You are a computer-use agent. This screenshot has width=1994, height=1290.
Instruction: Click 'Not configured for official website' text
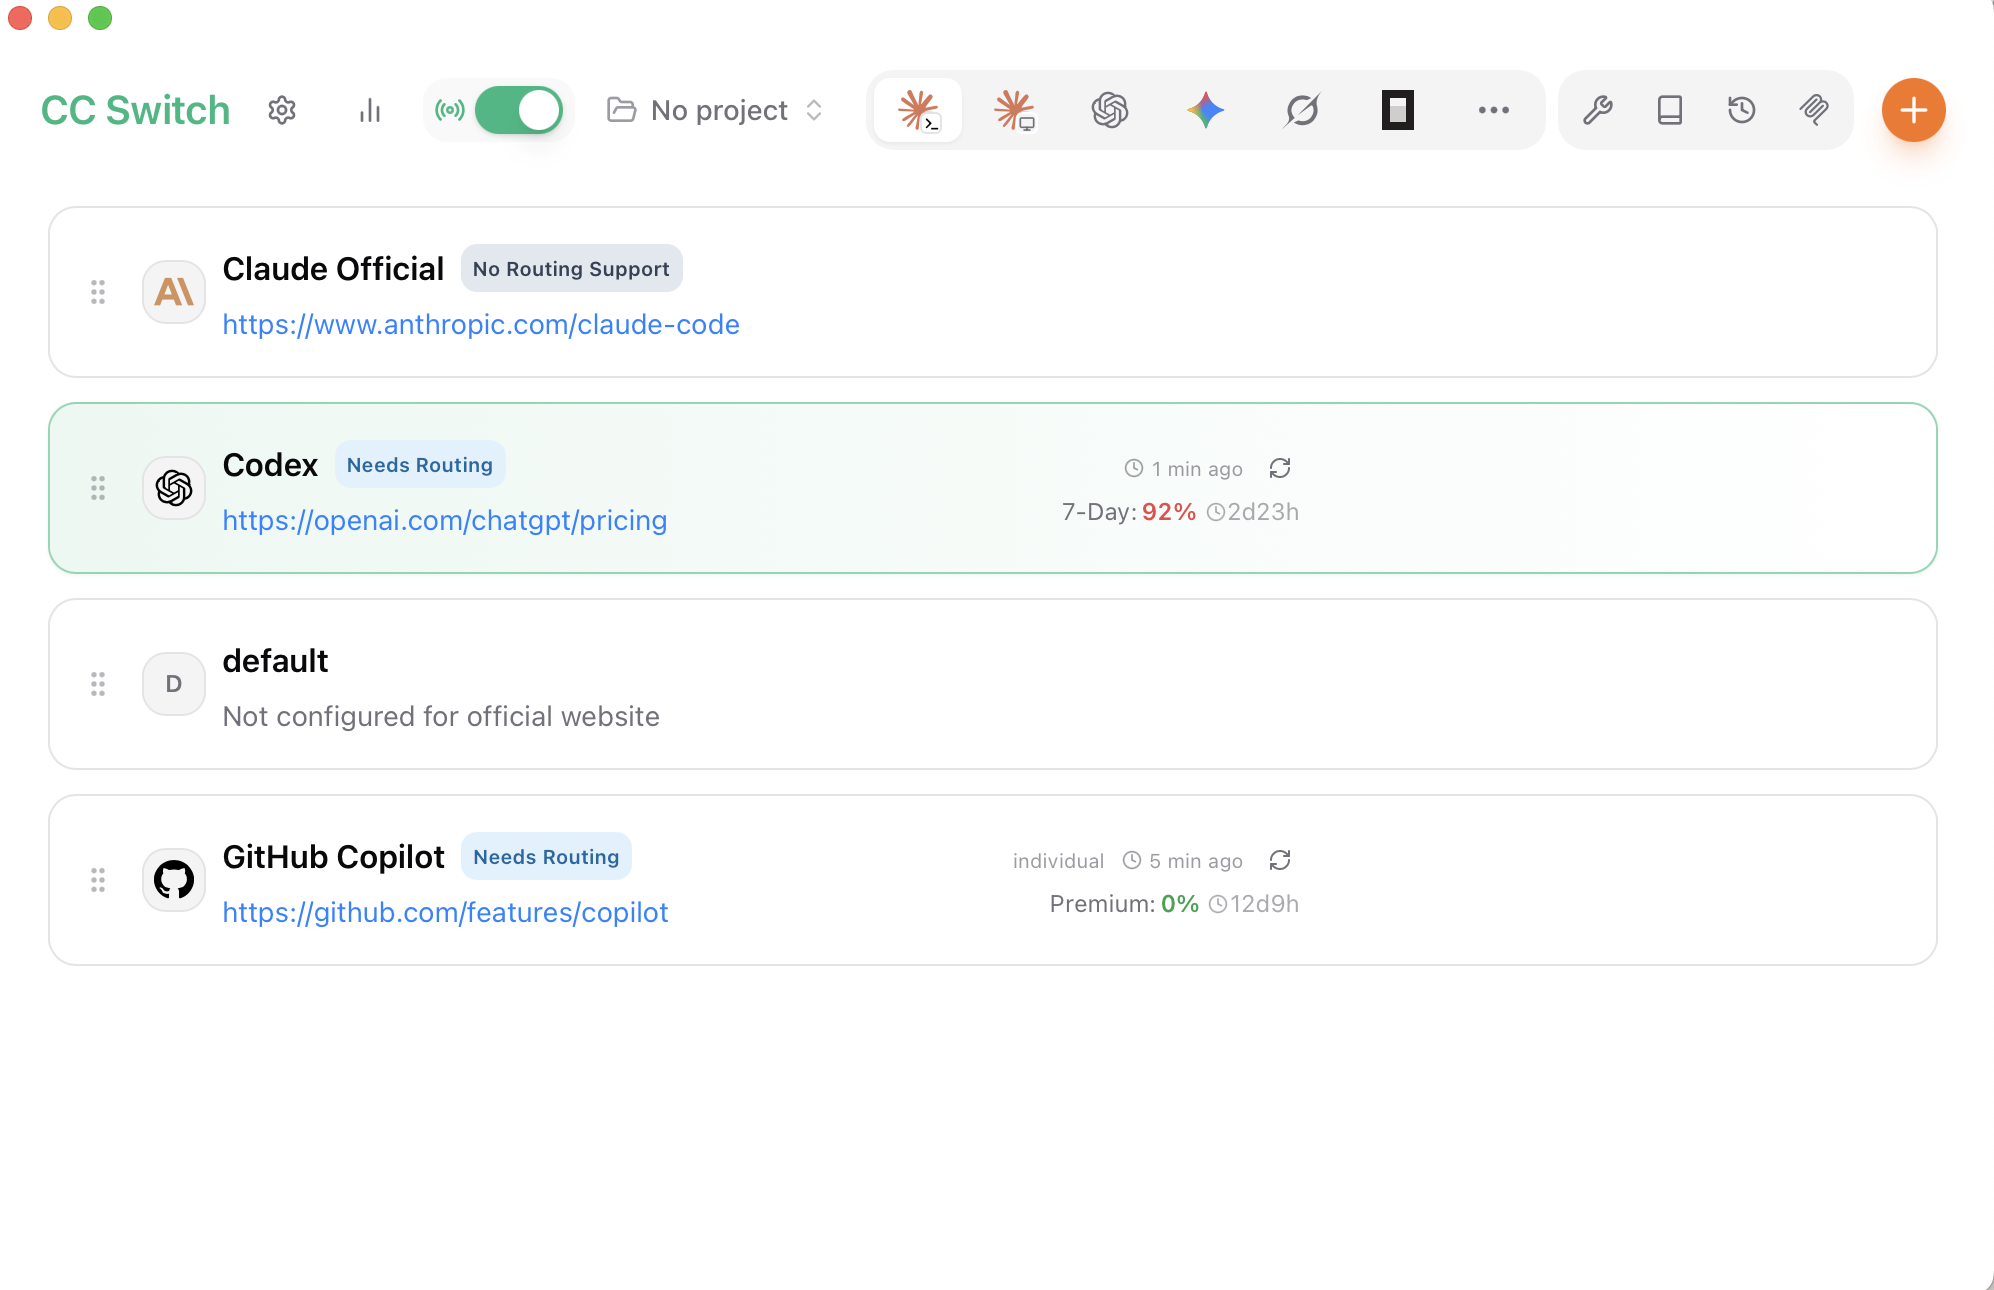coord(441,716)
